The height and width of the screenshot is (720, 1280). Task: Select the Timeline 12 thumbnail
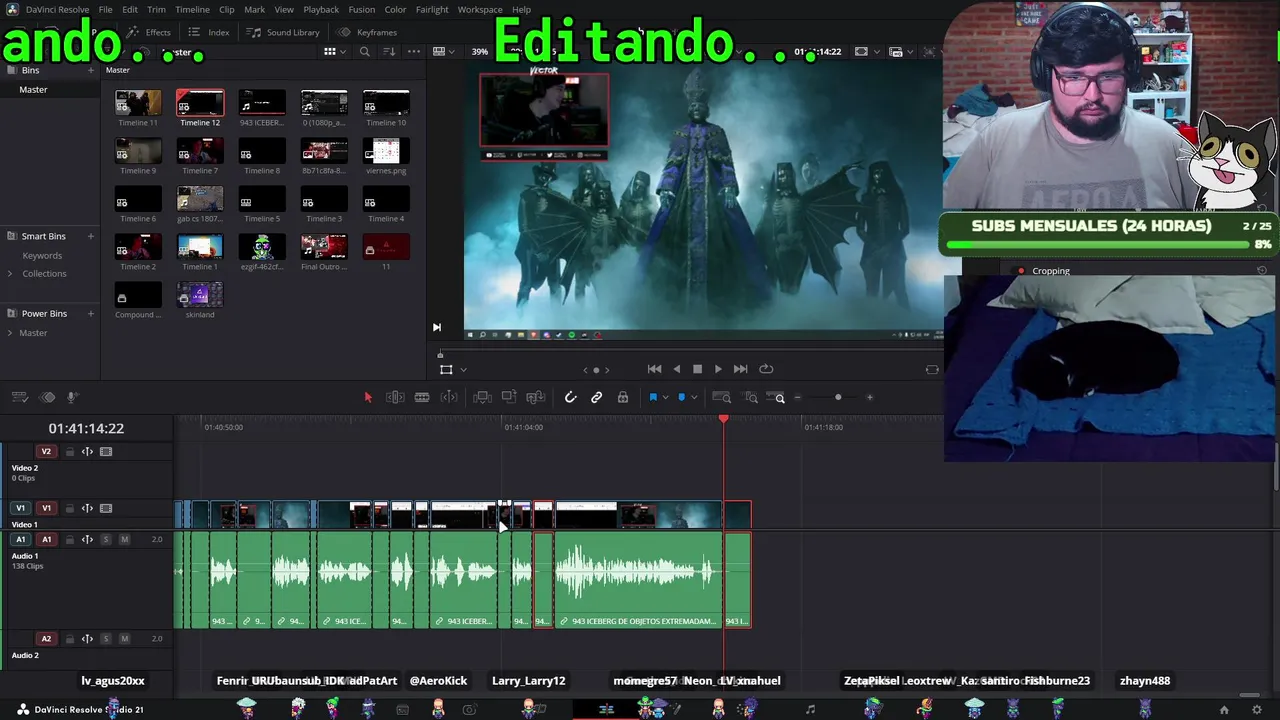click(x=200, y=103)
